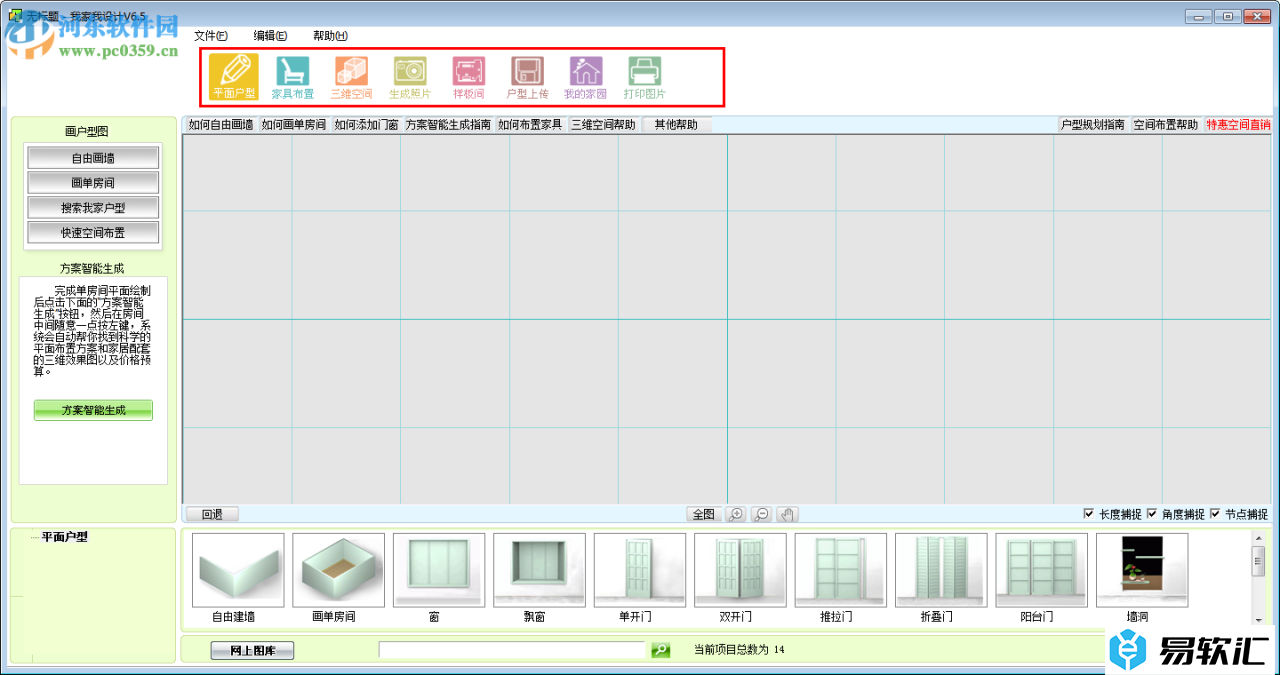Open 我的家园 my home icon

(585, 78)
